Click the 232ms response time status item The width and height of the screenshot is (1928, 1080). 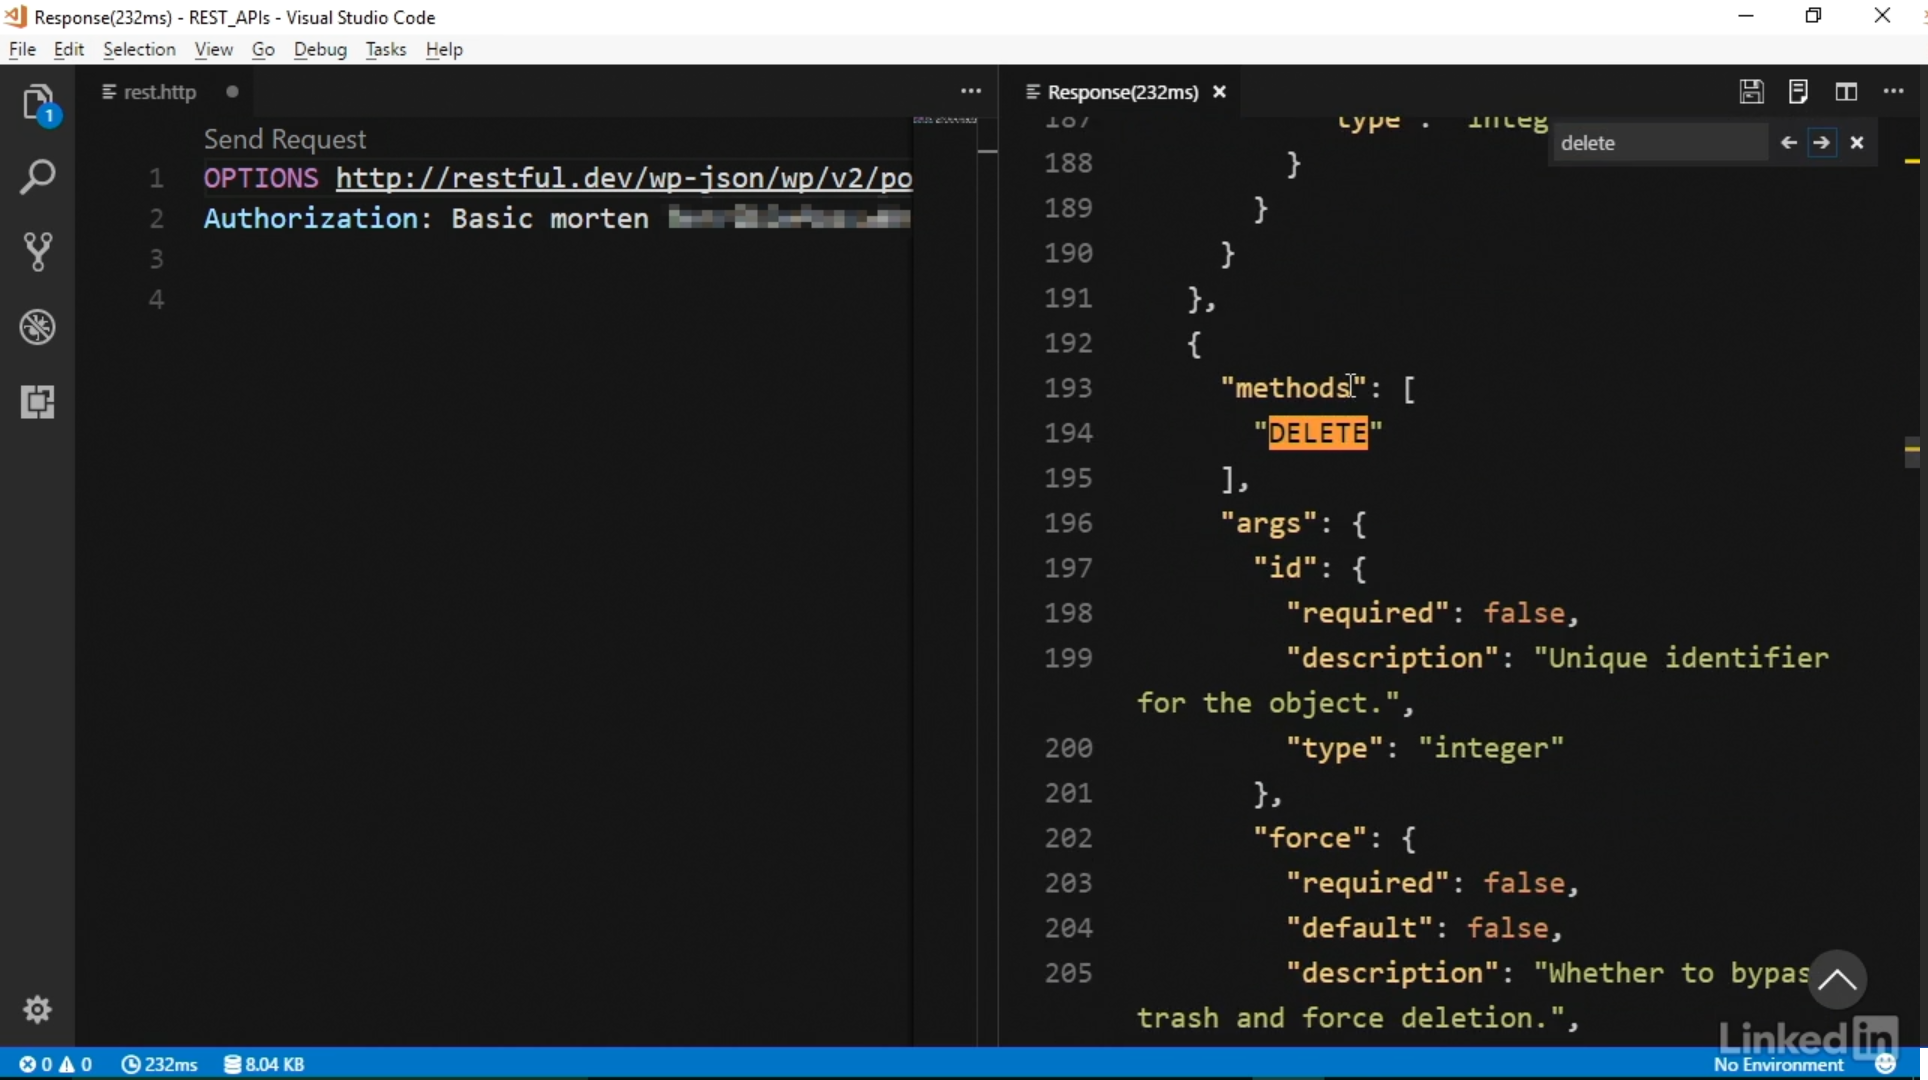160,1064
